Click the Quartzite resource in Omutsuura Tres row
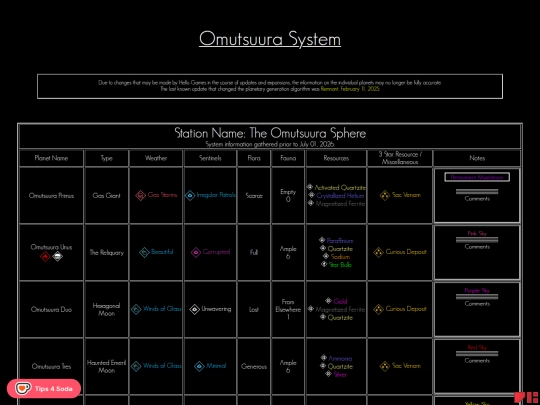The image size is (540, 405). [x=340, y=366]
